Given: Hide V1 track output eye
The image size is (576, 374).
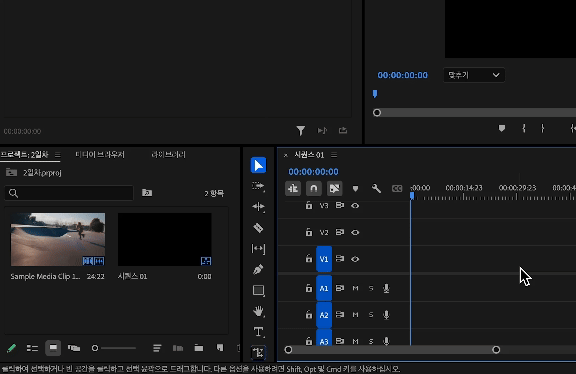Looking at the screenshot, I should tap(355, 259).
